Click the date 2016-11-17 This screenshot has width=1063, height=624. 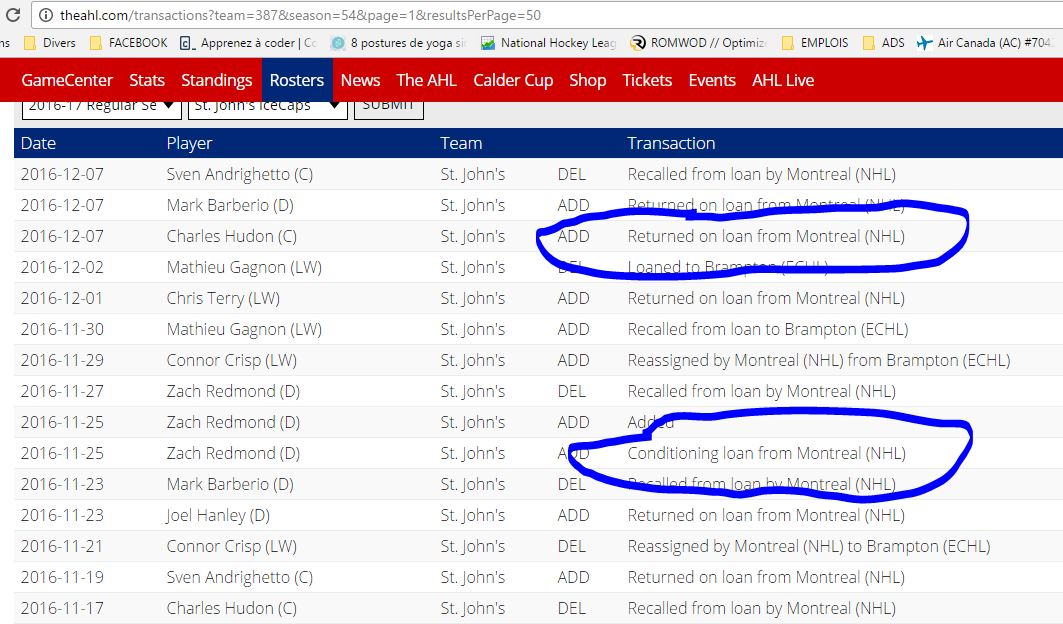click(62, 608)
